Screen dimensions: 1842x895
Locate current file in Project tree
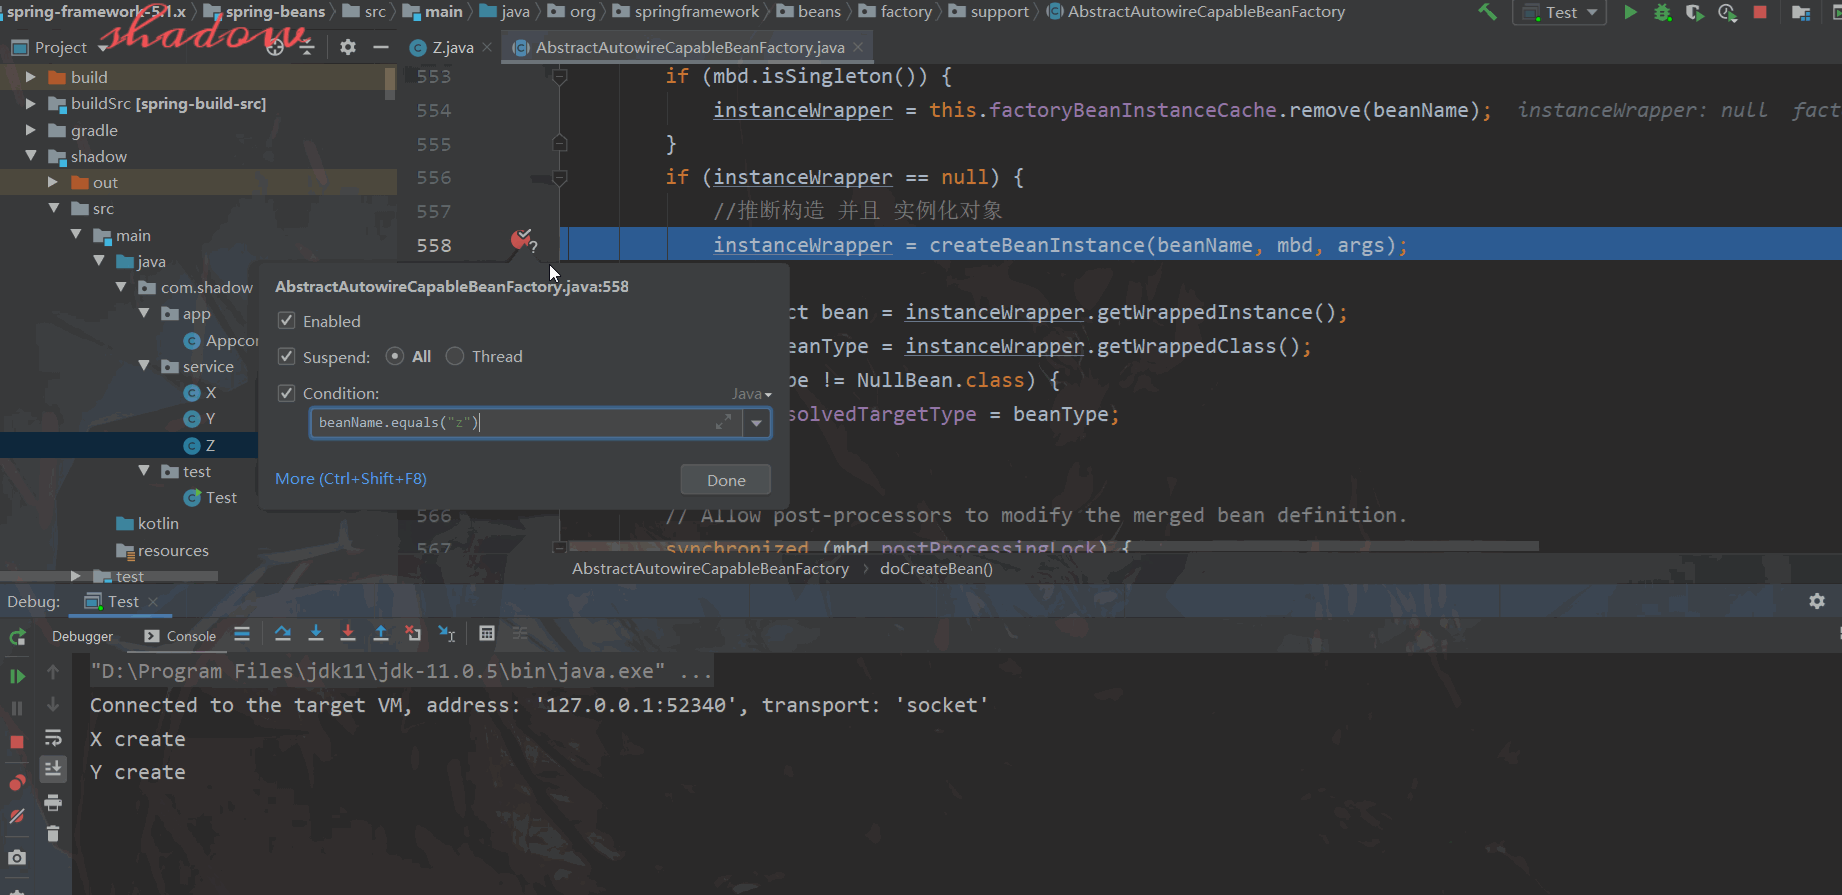click(x=275, y=47)
